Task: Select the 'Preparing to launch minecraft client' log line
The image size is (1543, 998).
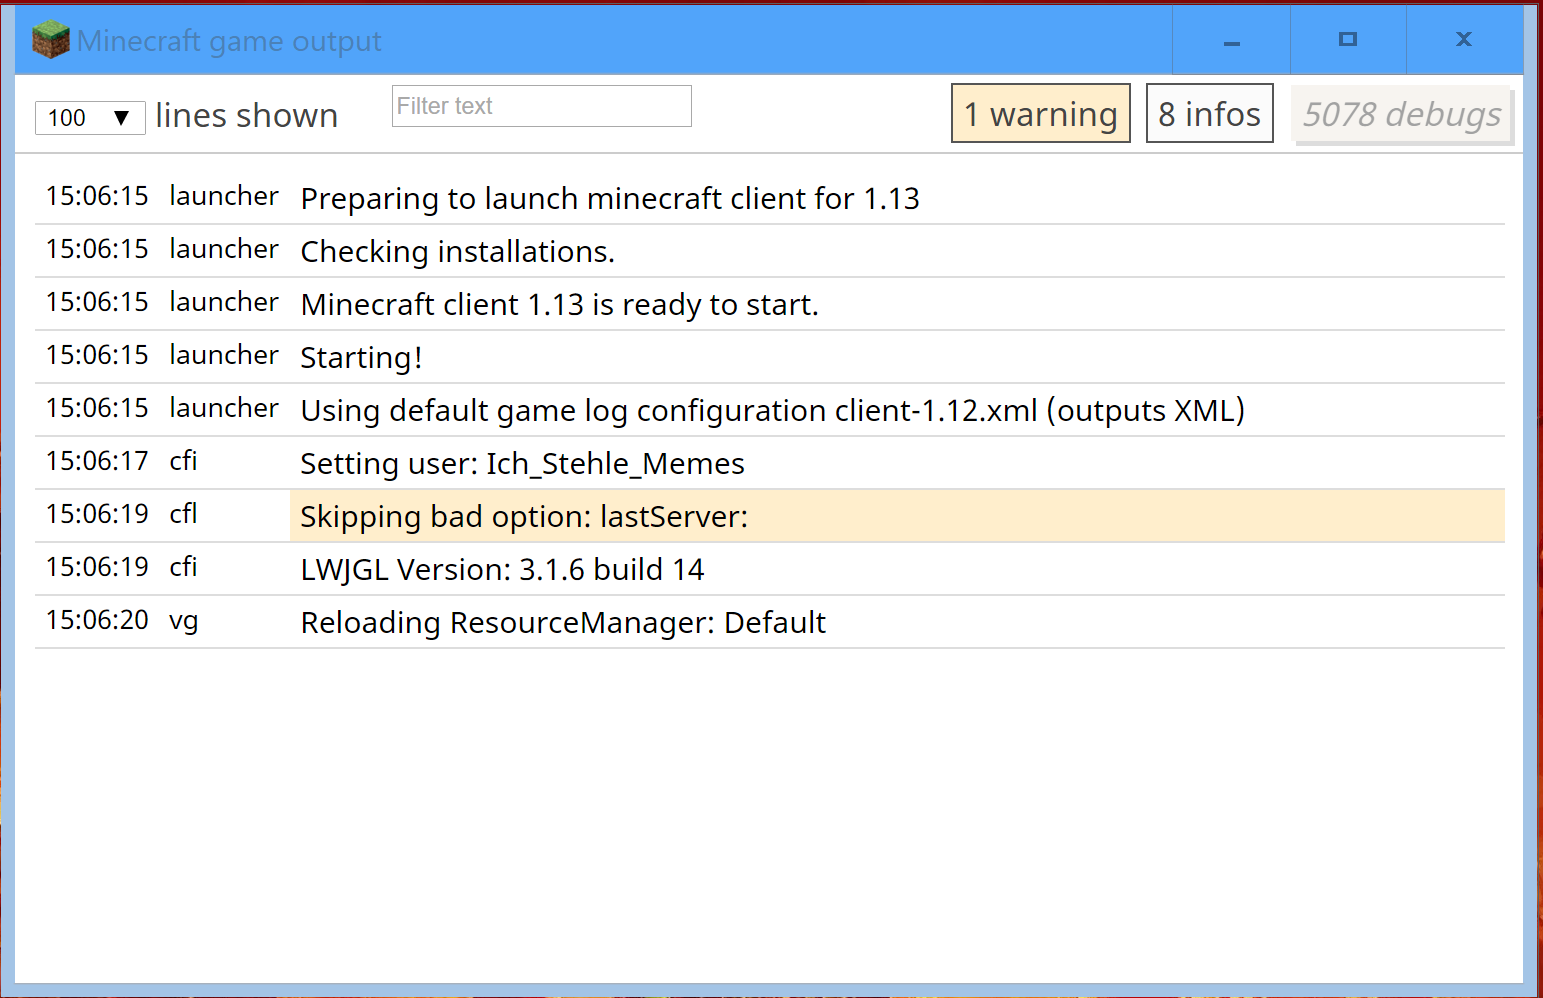Action: [x=609, y=199]
